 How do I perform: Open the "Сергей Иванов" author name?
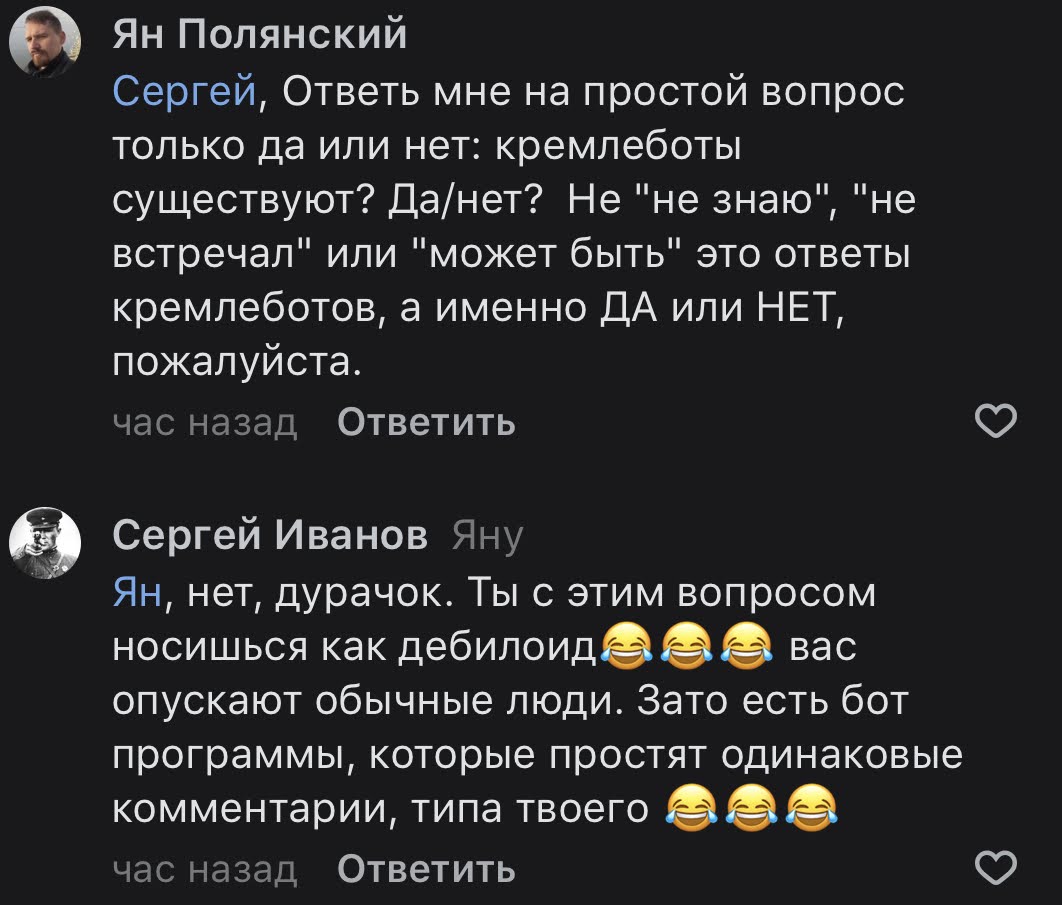(270, 535)
